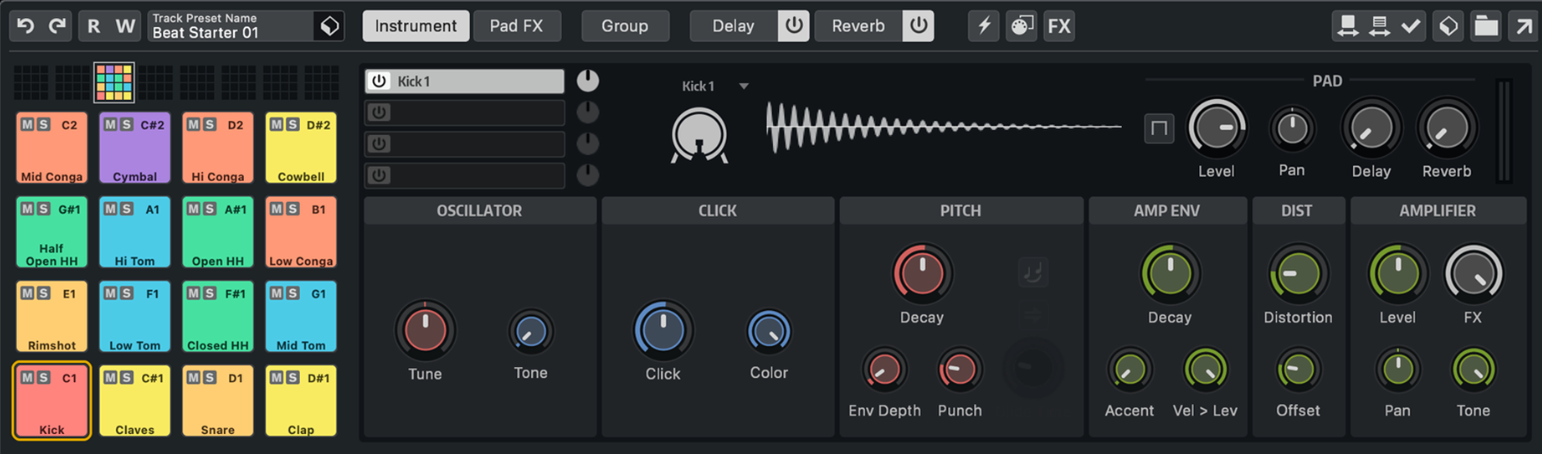Click the lightning bolt icon

click(x=984, y=26)
